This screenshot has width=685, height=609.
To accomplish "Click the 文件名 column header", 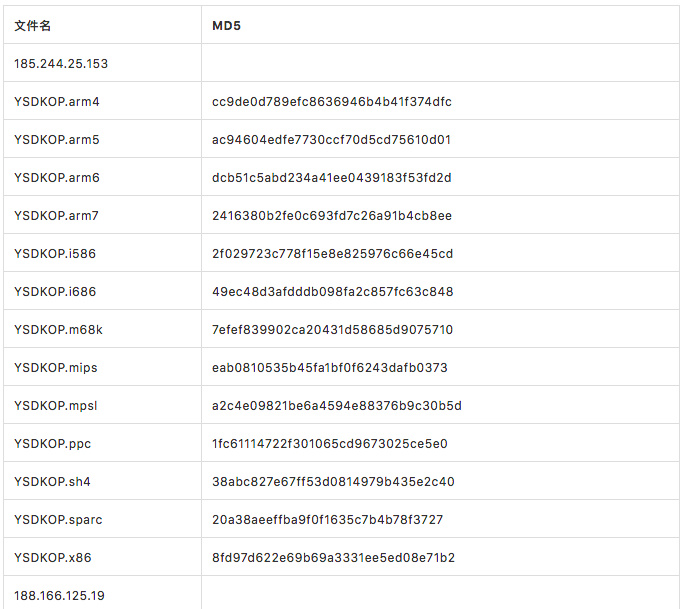I will click(32, 26).
